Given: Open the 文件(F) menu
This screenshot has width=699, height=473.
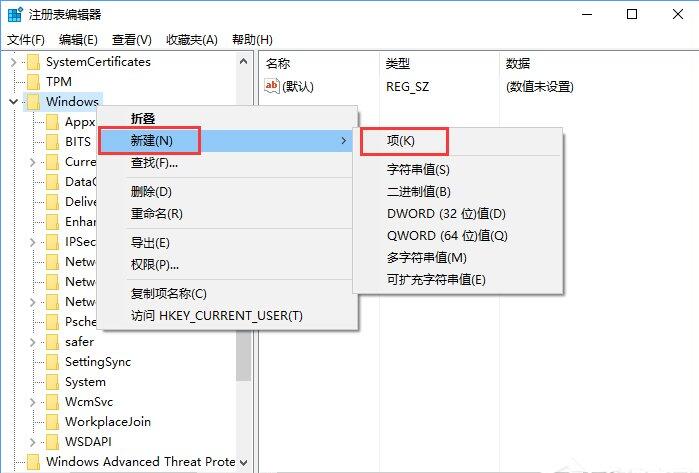Looking at the screenshot, I should [x=26, y=40].
